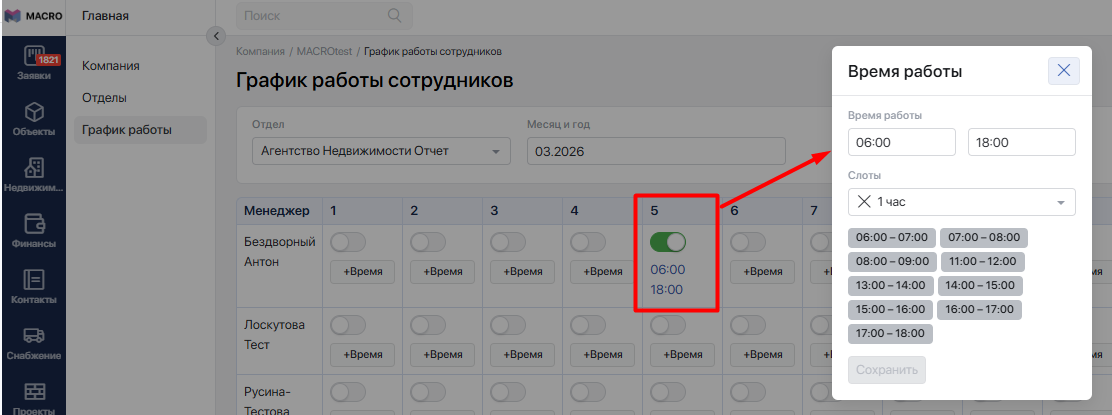The height and width of the screenshot is (415, 1112).
Task: Go to the Недвижимость building icon
Action: point(34,169)
